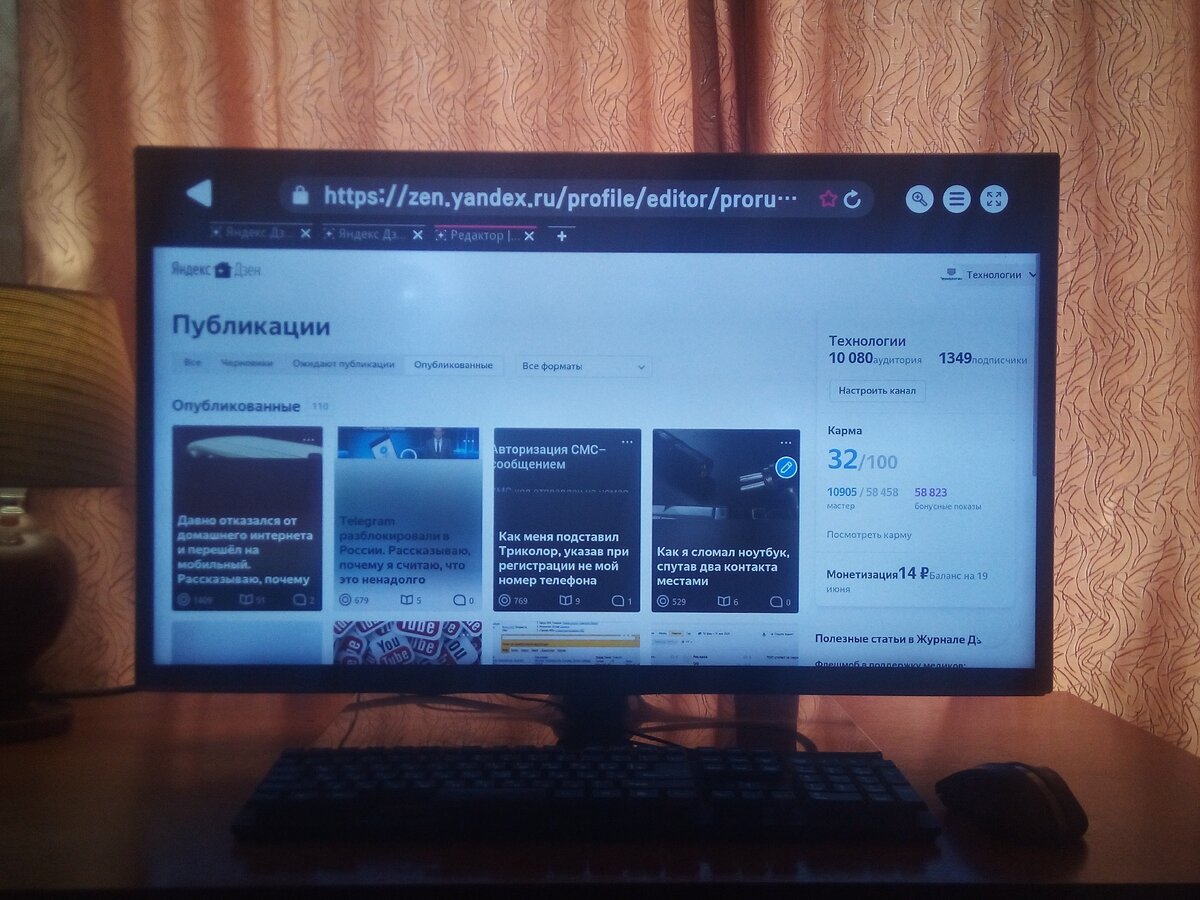Select the Все publications filter
Image resolution: width=1200 pixels, height=900 pixels.
click(x=191, y=365)
